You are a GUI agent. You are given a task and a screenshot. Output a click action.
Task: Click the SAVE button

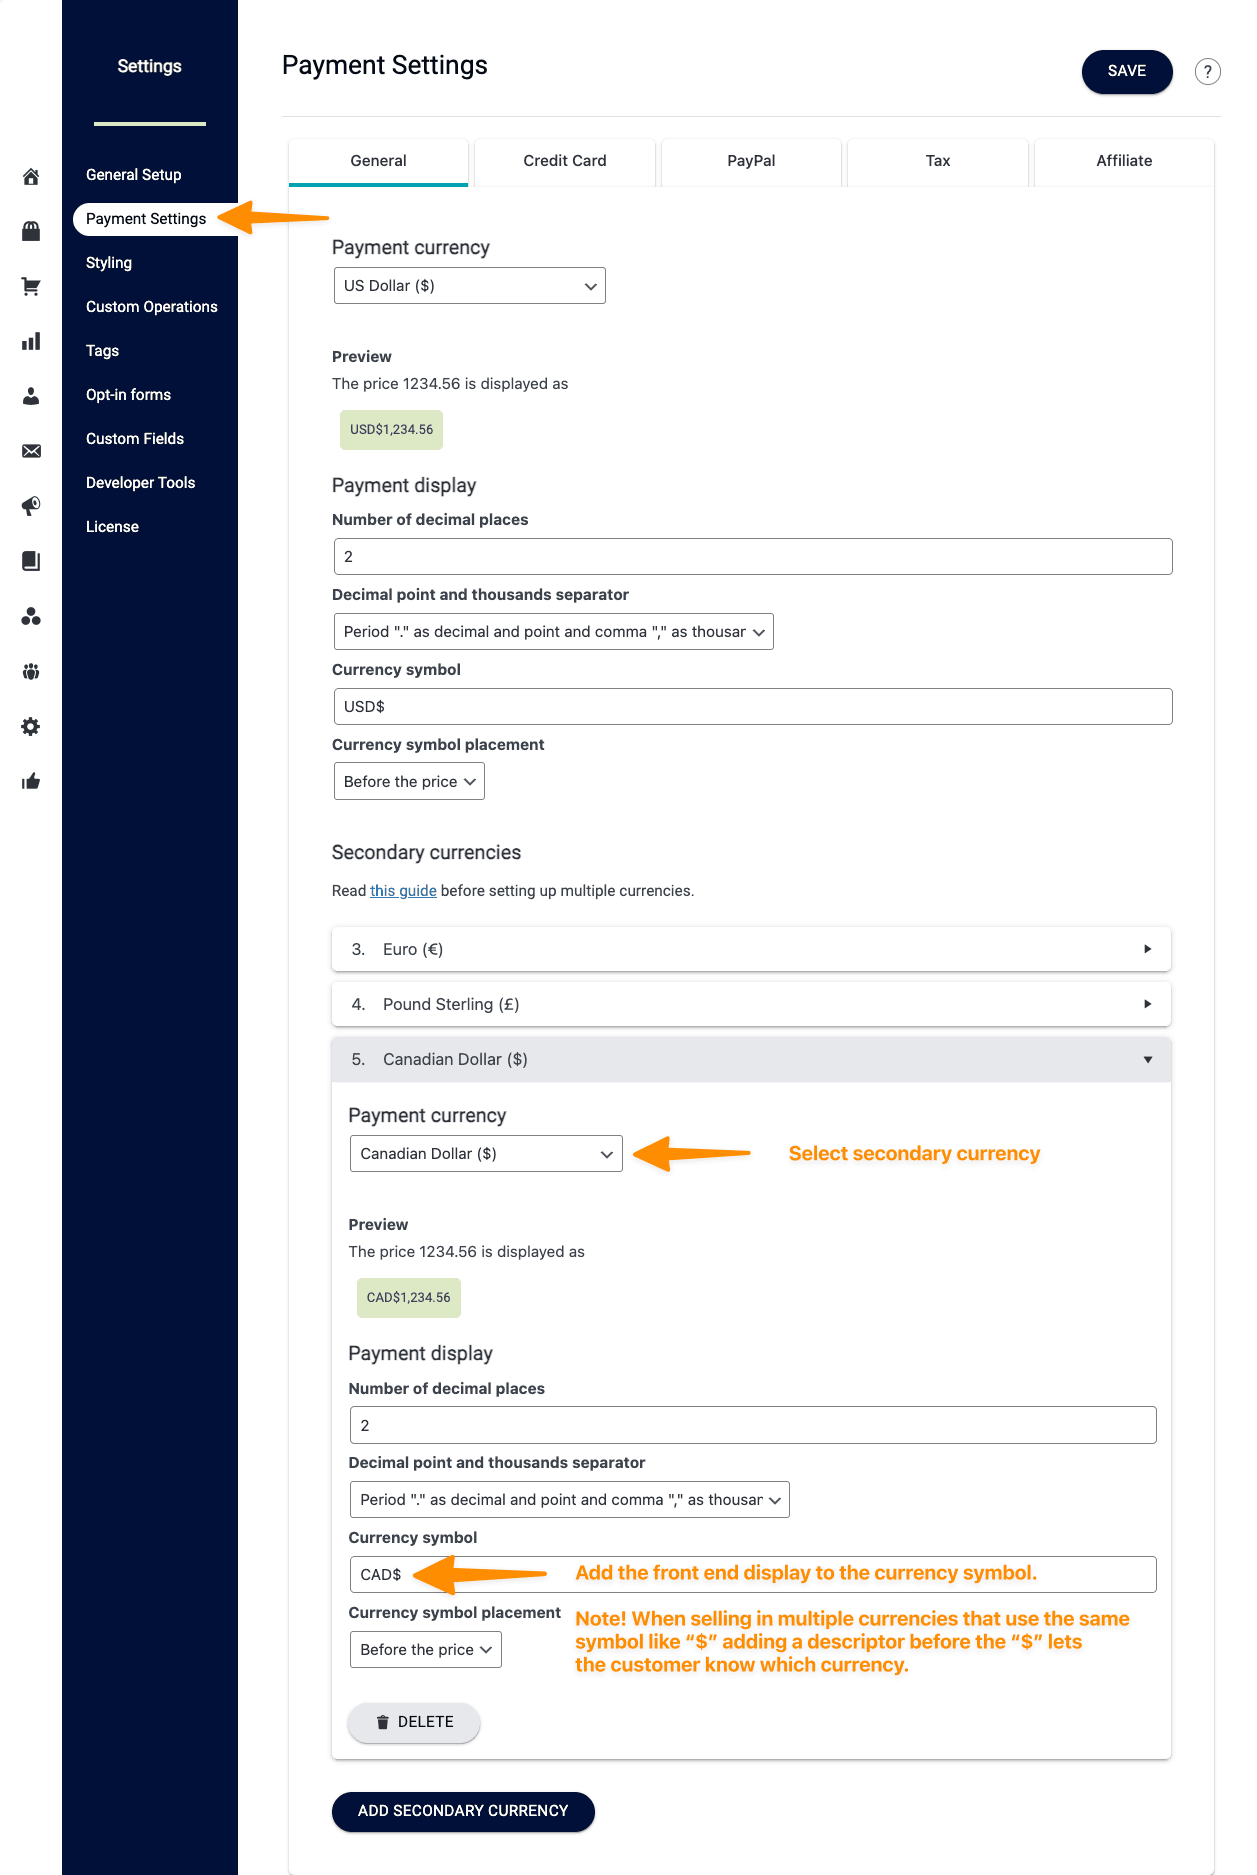click(1126, 72)
